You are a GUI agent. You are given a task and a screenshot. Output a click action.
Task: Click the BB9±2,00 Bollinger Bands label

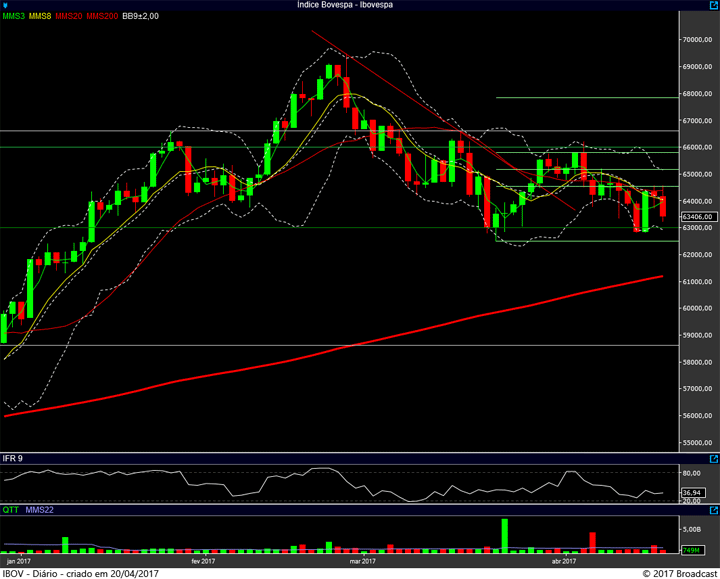pos(140,16)
